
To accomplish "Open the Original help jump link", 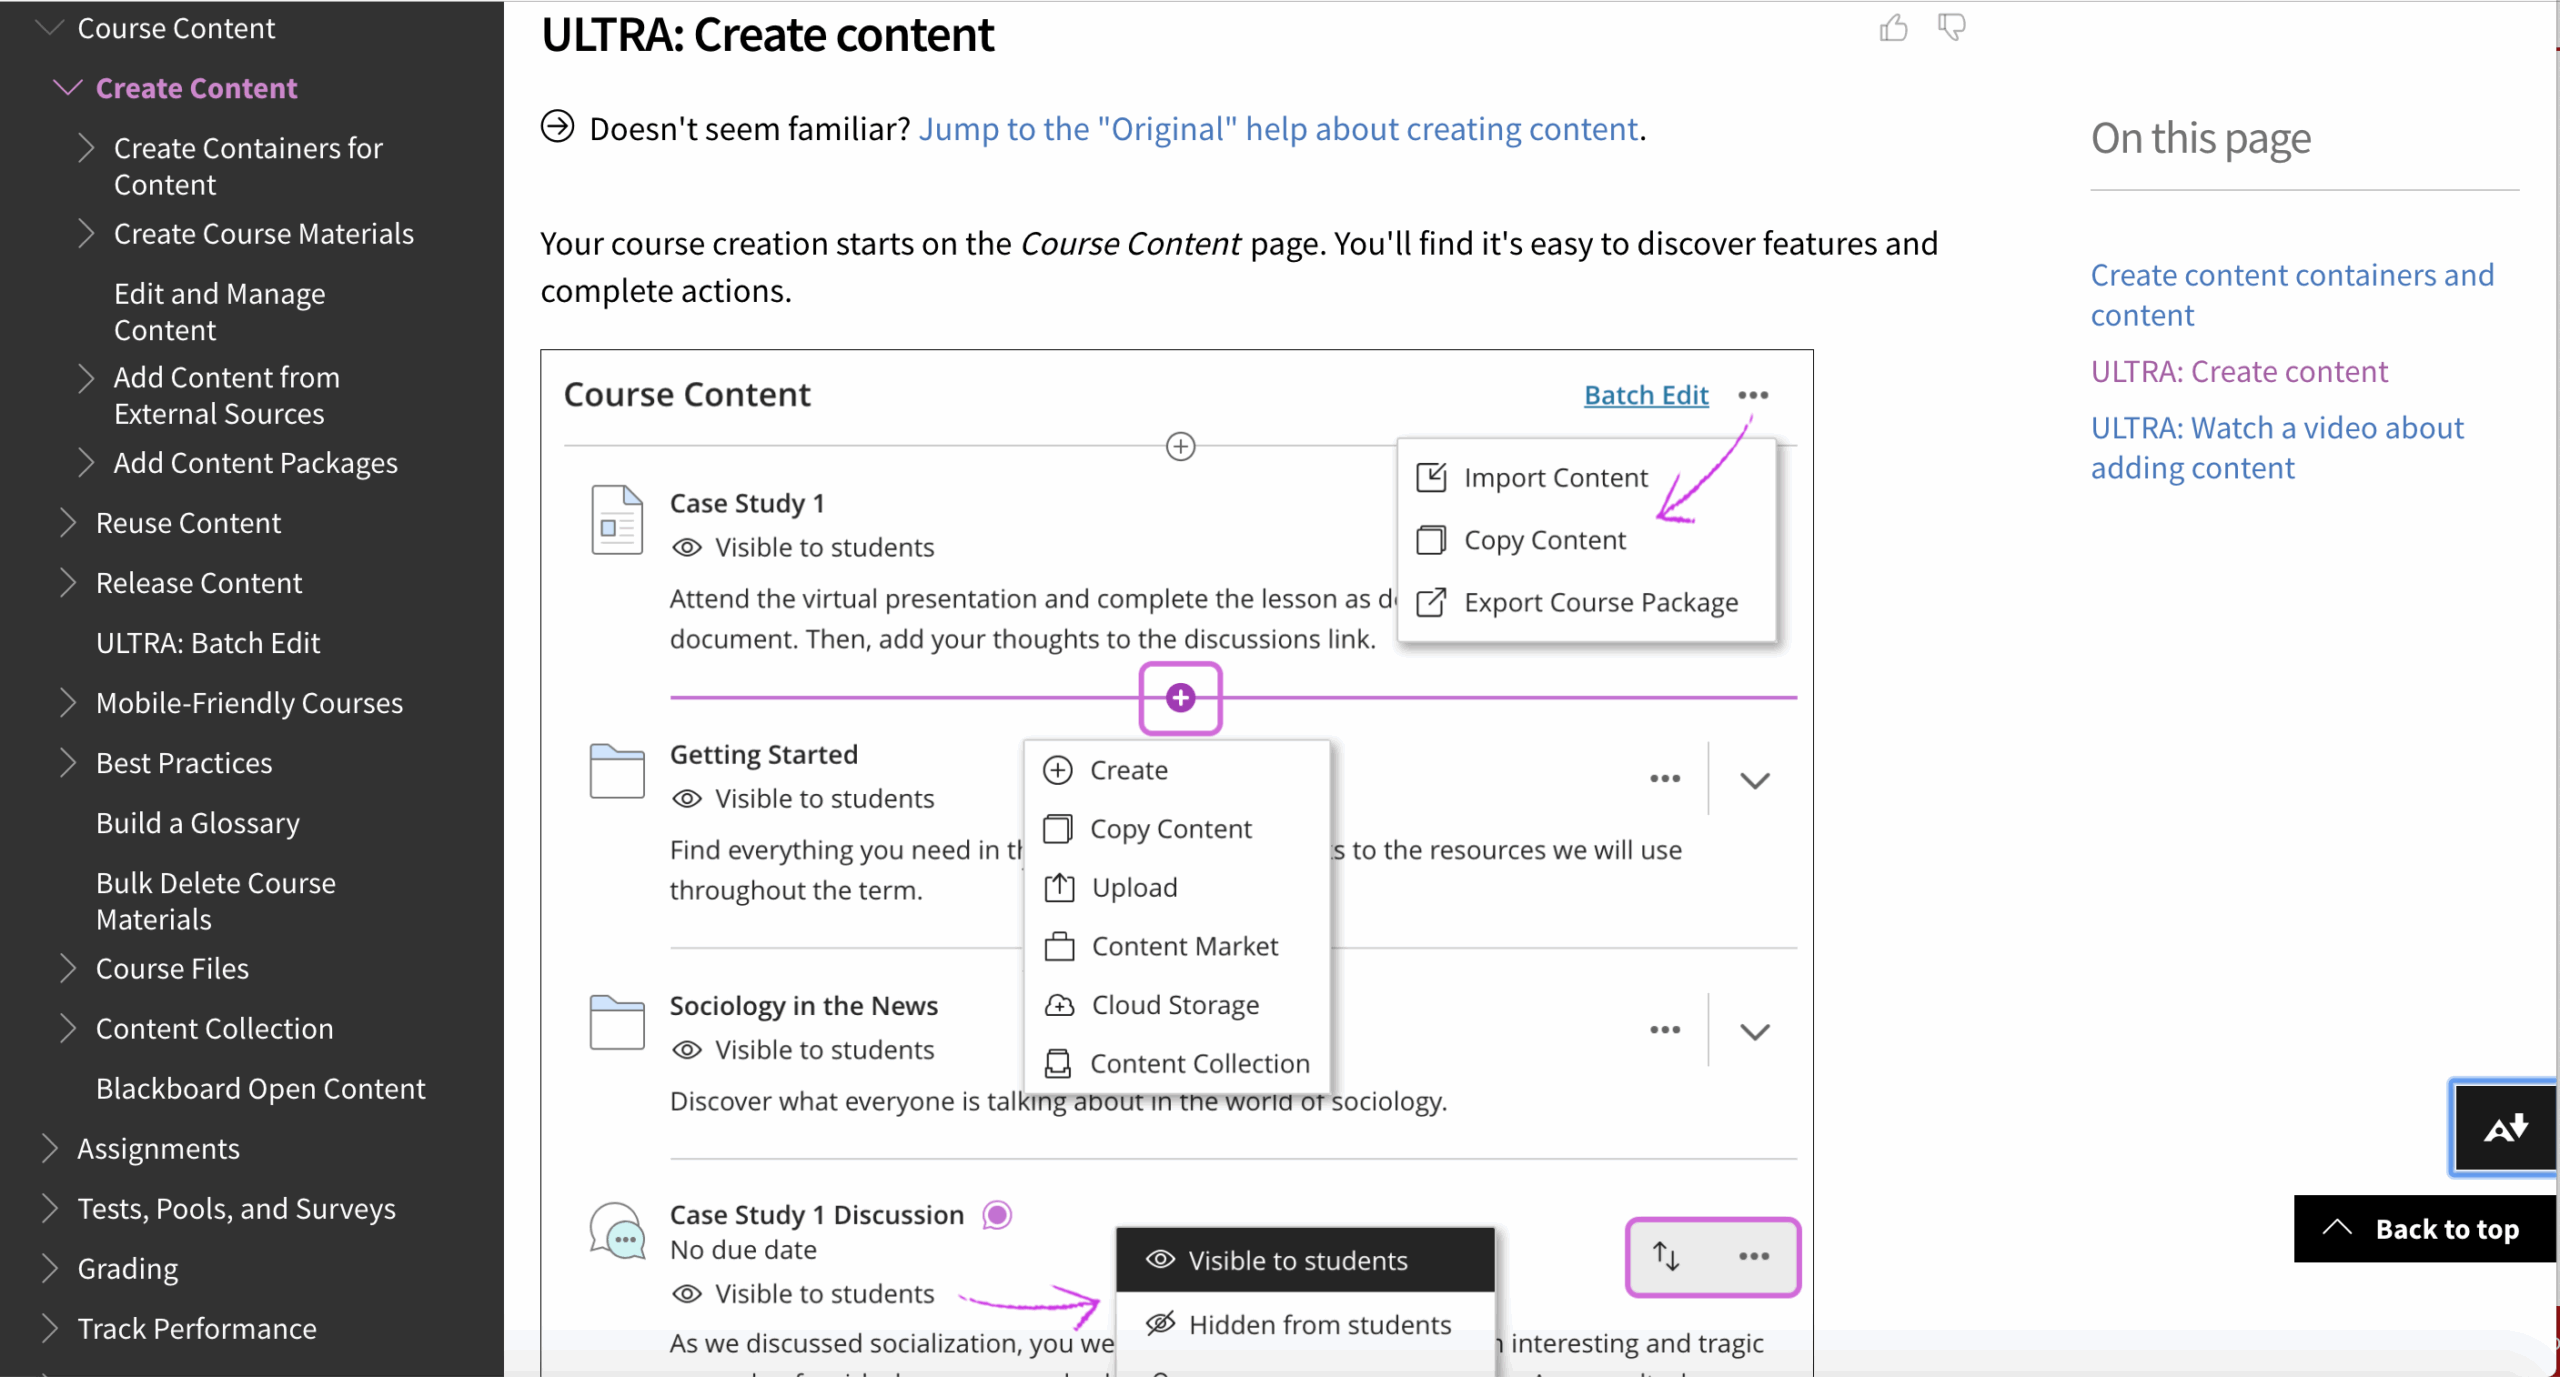I will [x=1278, y=129].
